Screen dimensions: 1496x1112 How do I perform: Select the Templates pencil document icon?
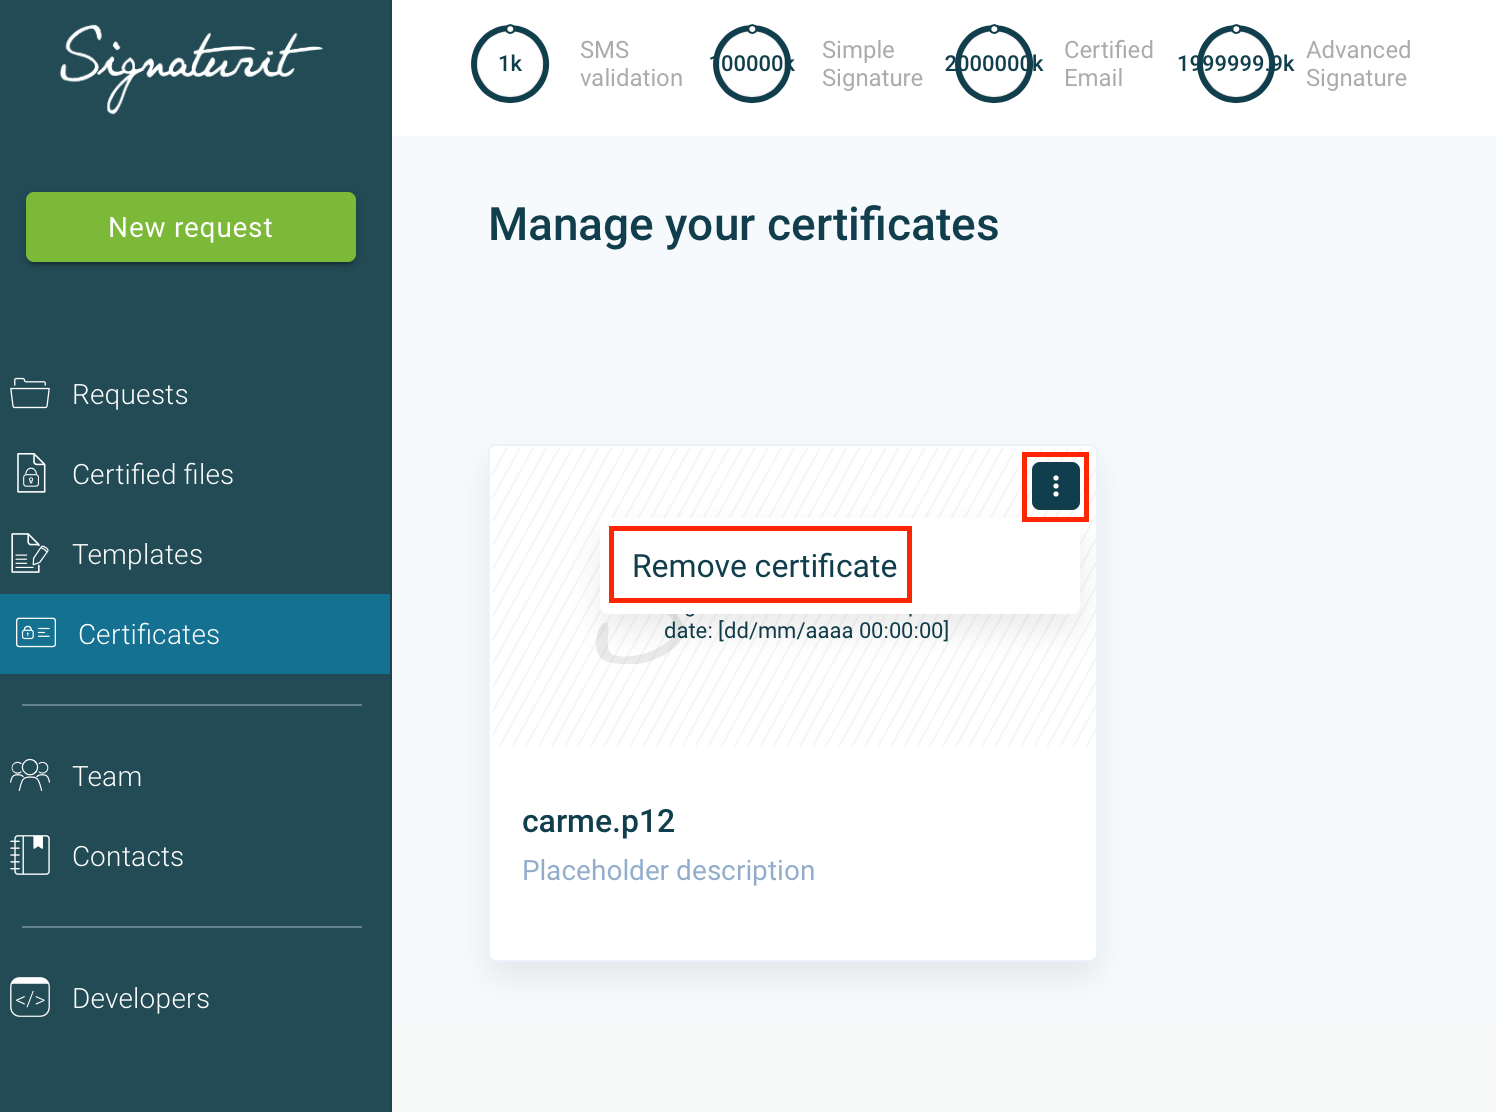(x=29, y=553)
